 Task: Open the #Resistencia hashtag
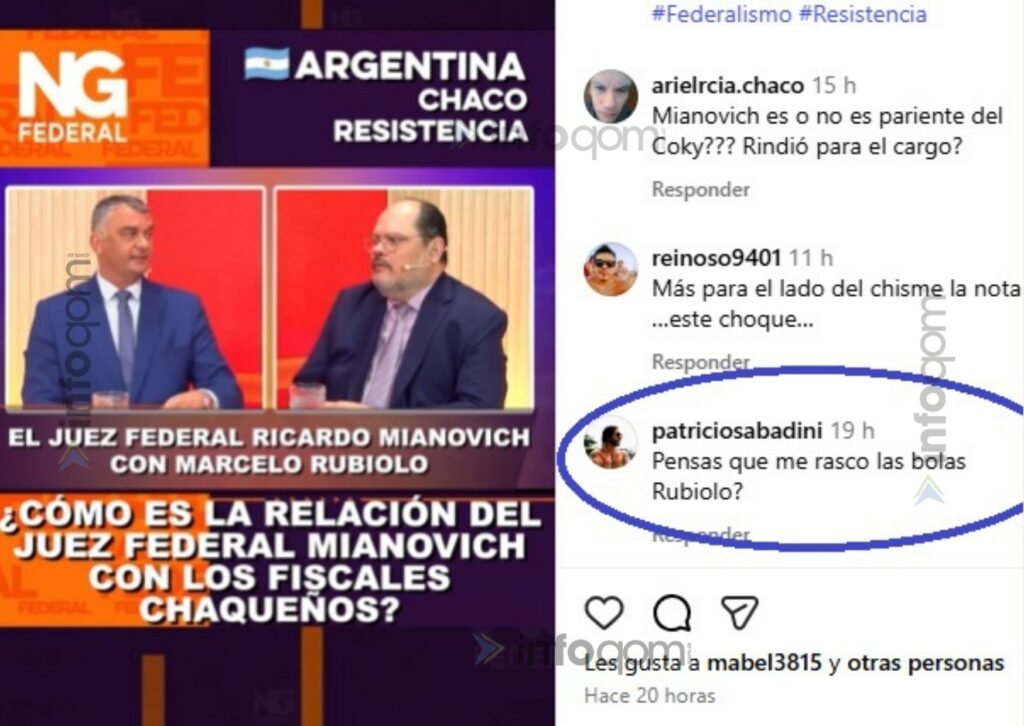(863, 14)
